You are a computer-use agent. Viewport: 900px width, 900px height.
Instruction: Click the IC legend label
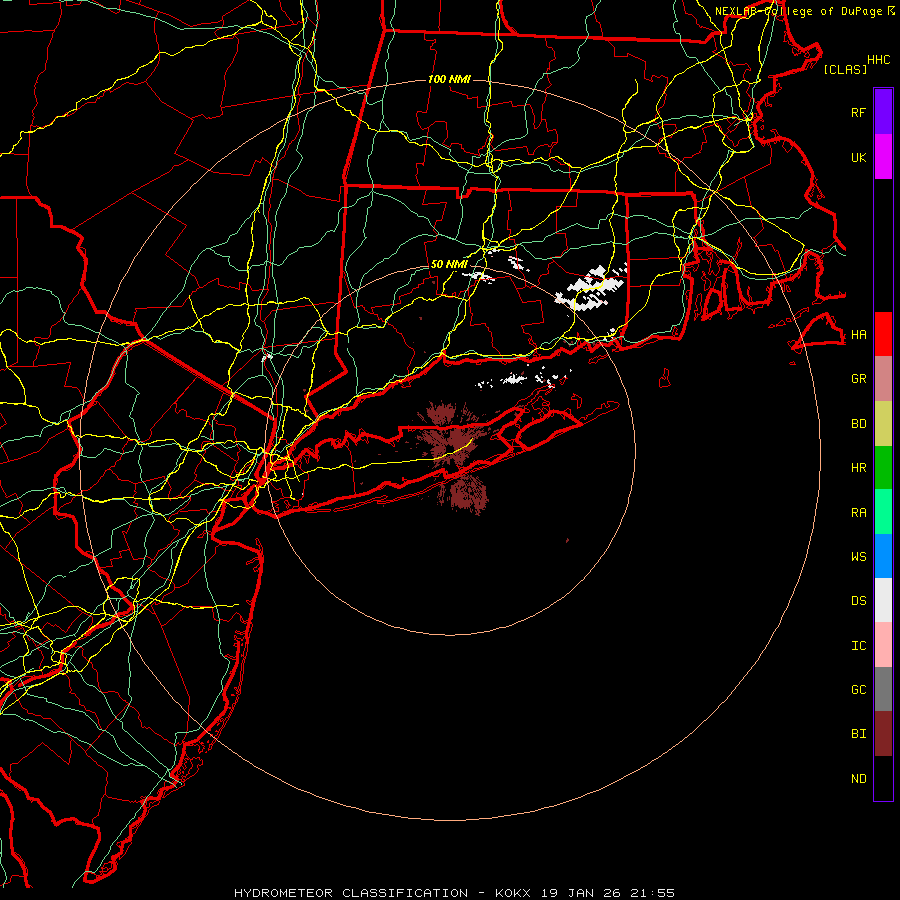coord(859,646)
